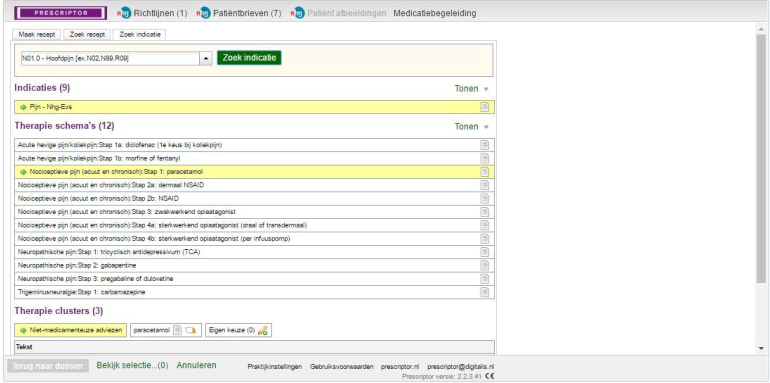Open document icon for gabapentine

(484, 265)
